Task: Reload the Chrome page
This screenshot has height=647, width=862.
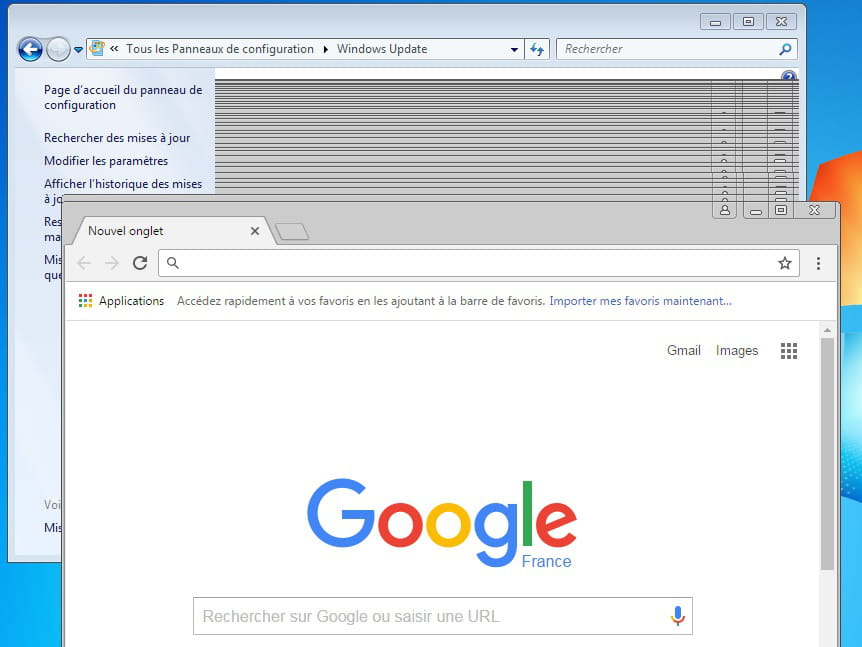Action: (x=140, y=263)
